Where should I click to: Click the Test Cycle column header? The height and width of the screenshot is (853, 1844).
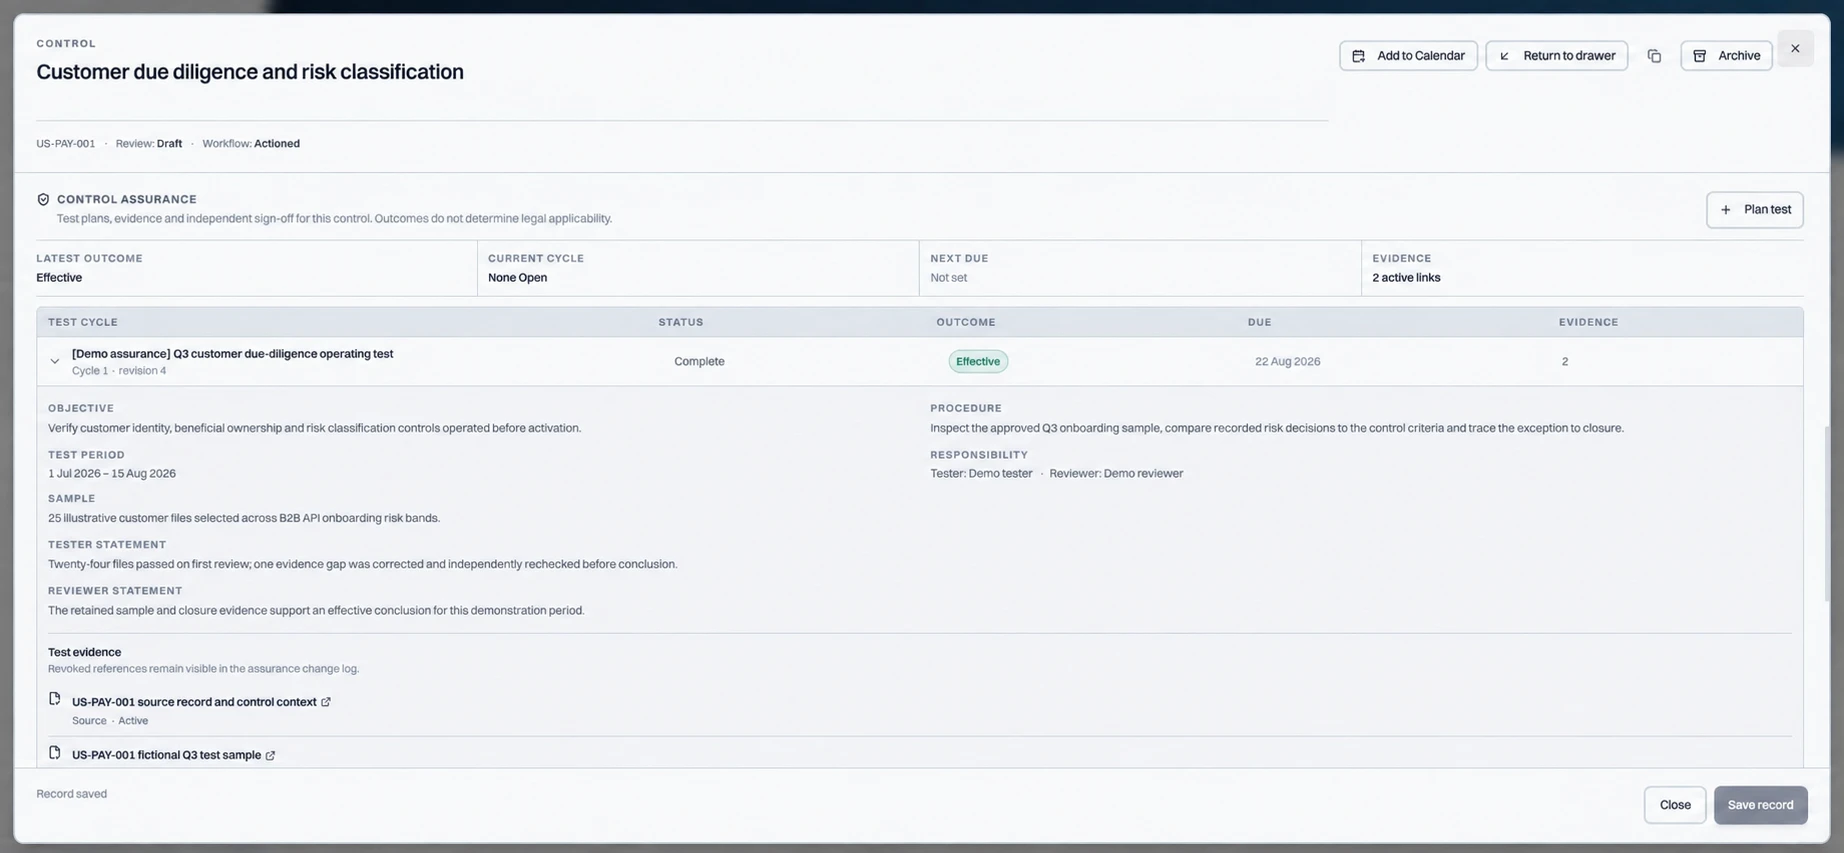tap(83, 322)
